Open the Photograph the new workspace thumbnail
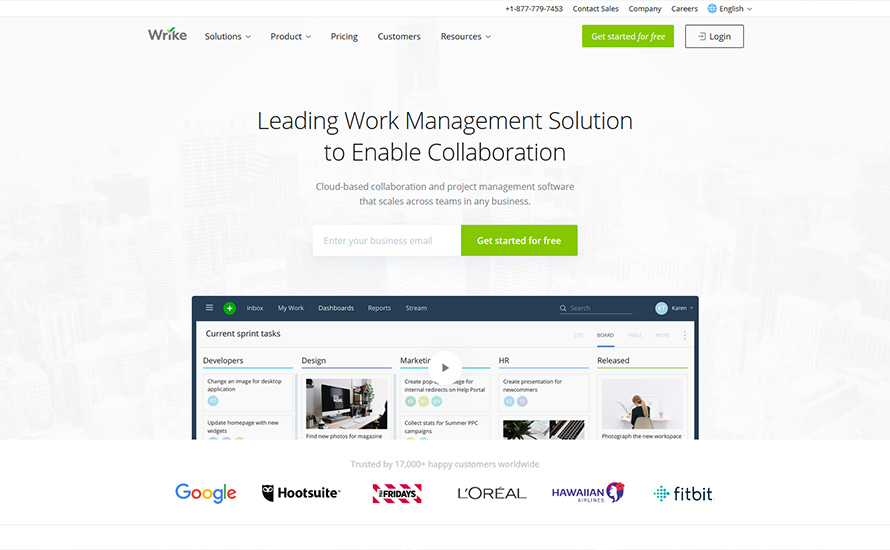 642,404
